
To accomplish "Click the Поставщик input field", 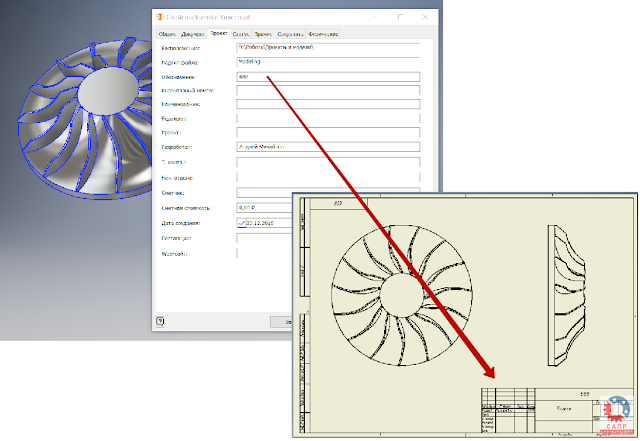I will click(264, 238).
